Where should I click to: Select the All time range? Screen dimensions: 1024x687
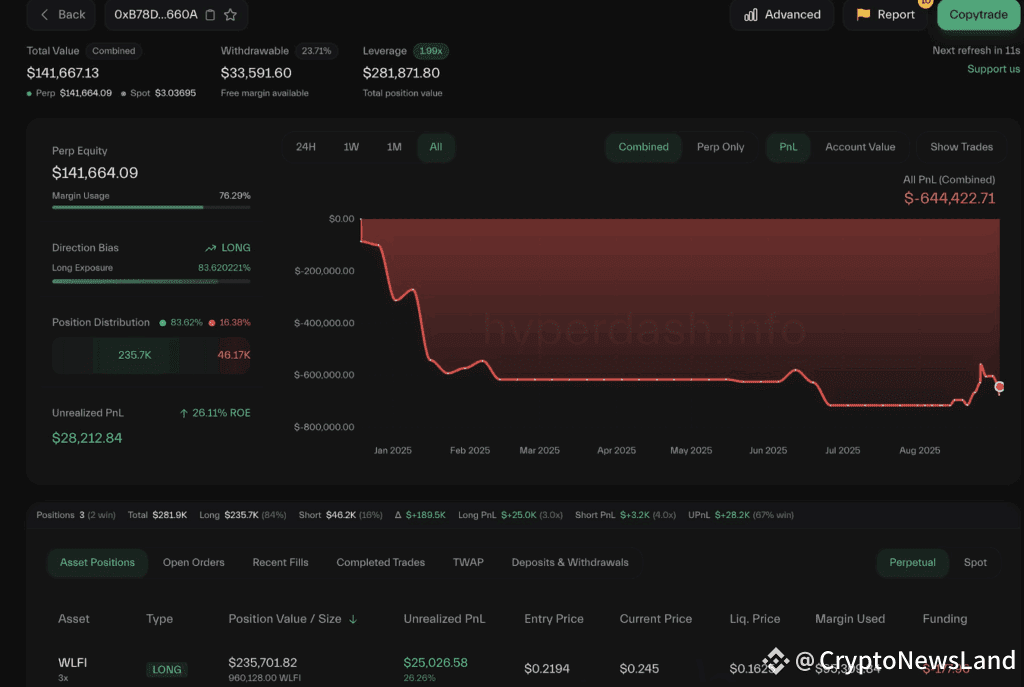coord(436,147)
